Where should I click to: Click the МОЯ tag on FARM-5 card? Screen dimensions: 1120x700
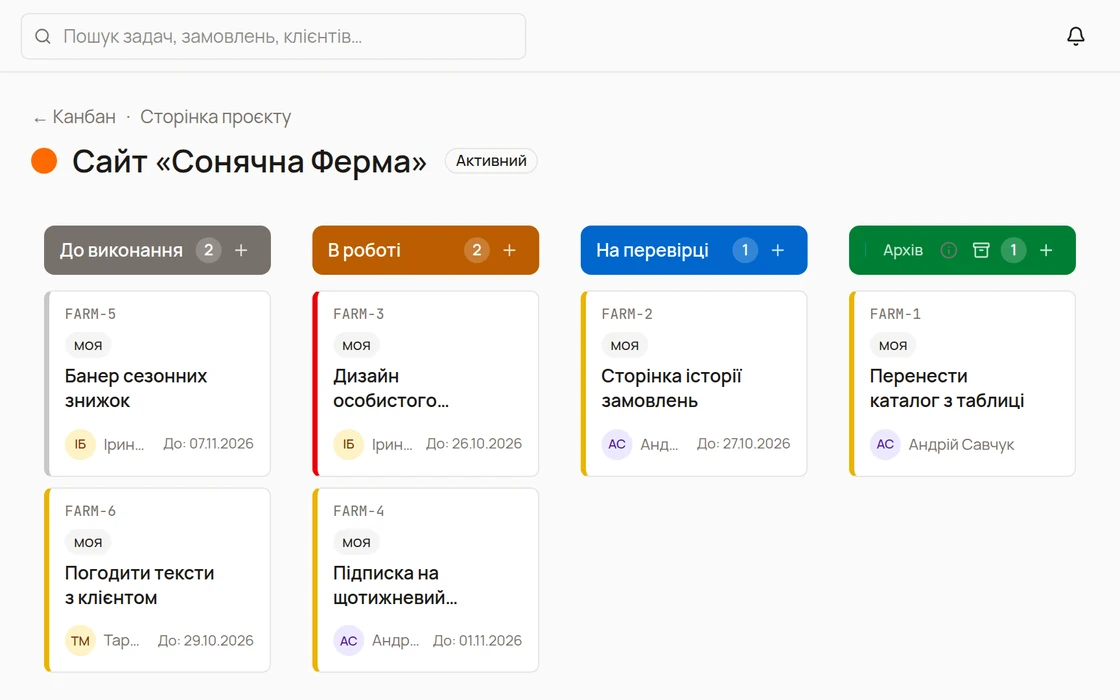88,346
